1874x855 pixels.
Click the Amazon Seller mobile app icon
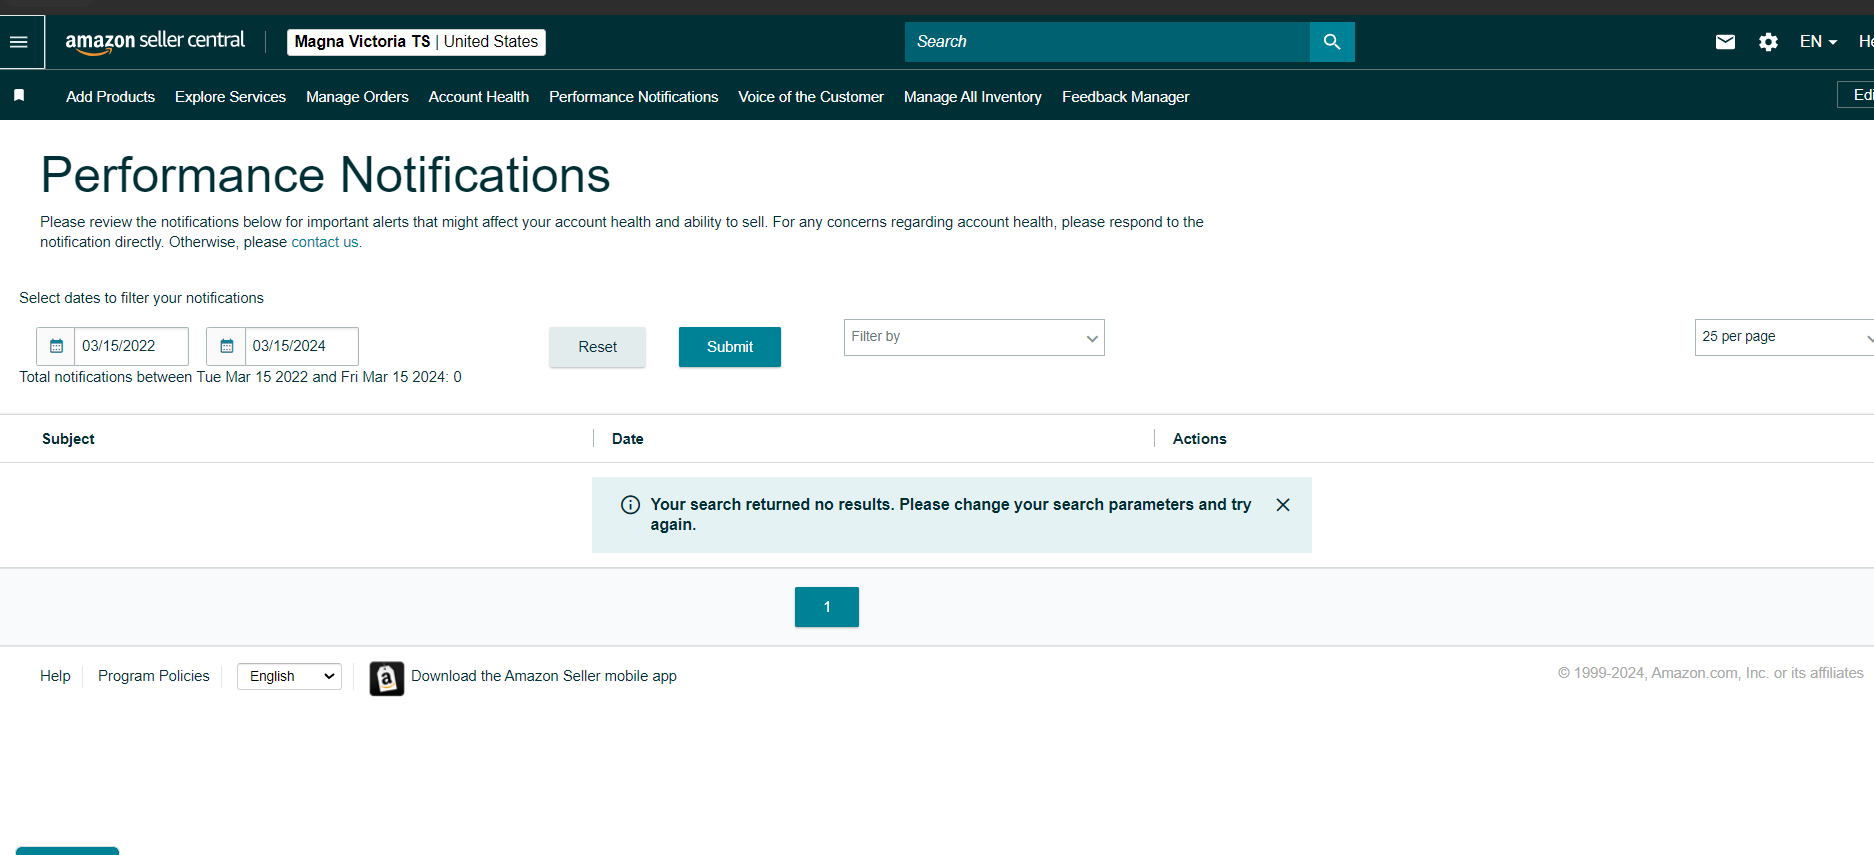click(387, 678)
